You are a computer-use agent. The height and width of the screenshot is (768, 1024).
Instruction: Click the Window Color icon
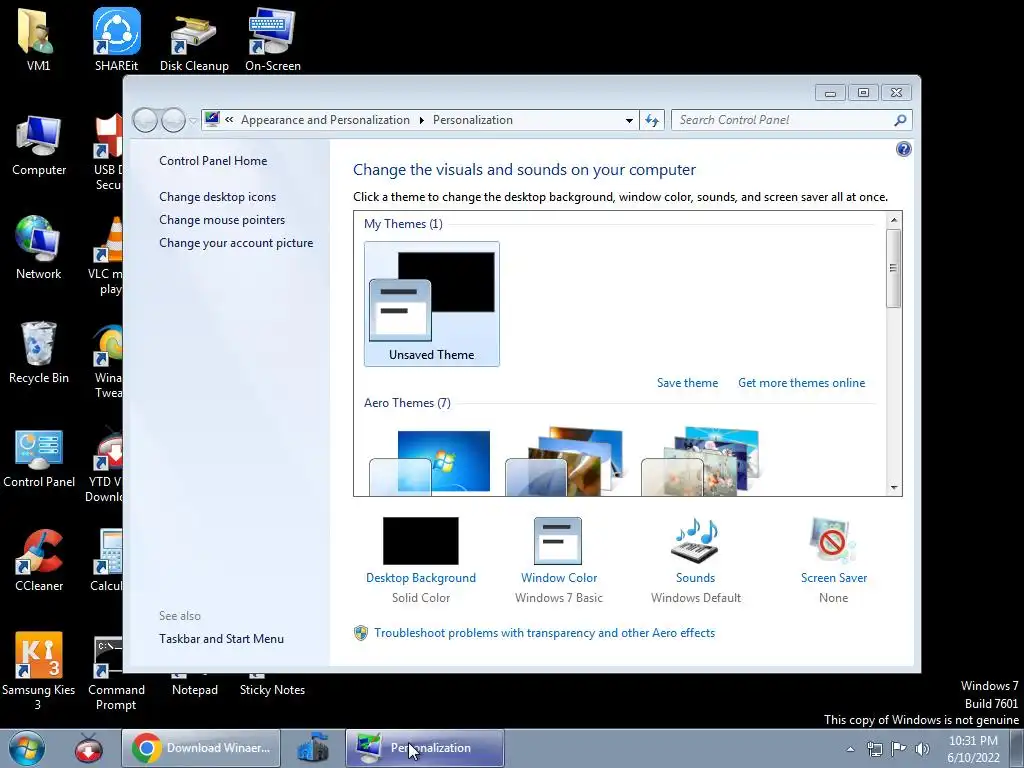click(x=558, y=541)
